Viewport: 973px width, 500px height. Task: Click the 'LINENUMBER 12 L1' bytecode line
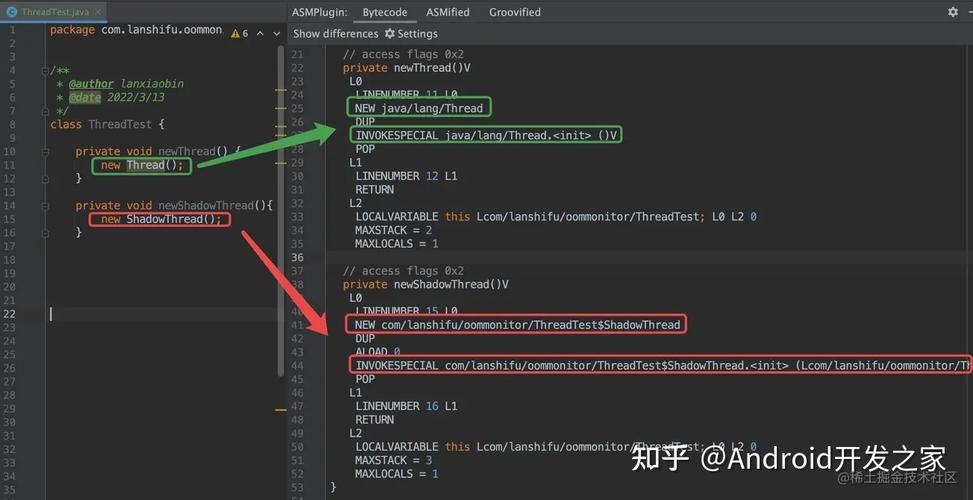406,176
